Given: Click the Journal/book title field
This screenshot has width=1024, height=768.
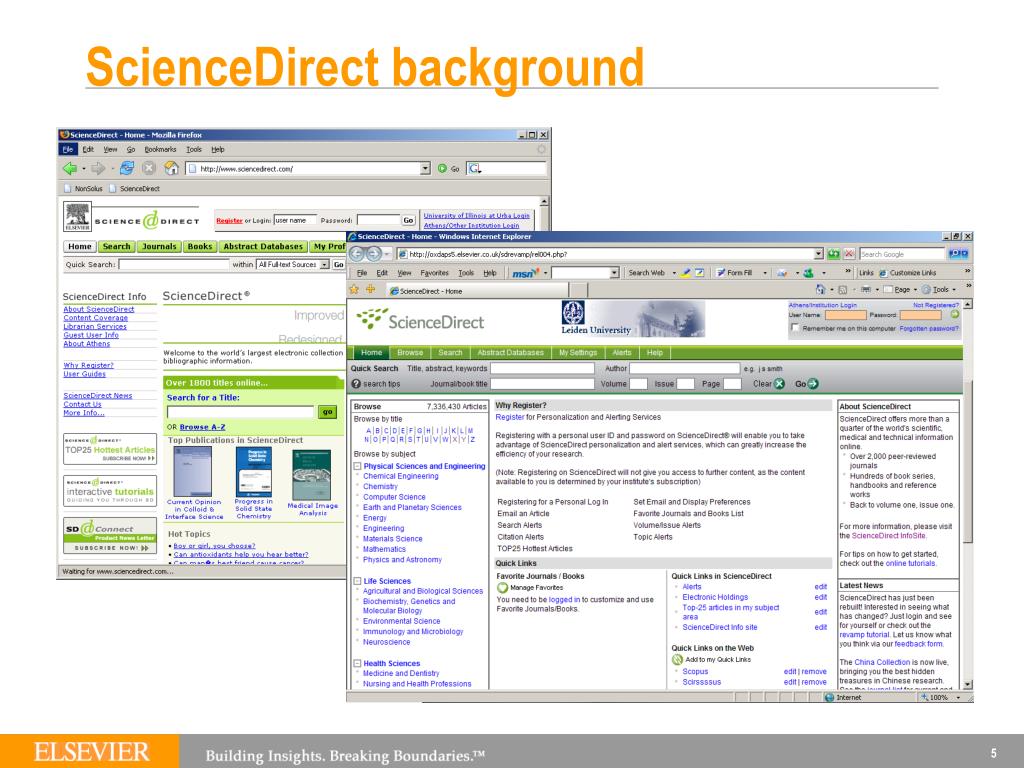Looking at the screenshot, I should (542, 384).
